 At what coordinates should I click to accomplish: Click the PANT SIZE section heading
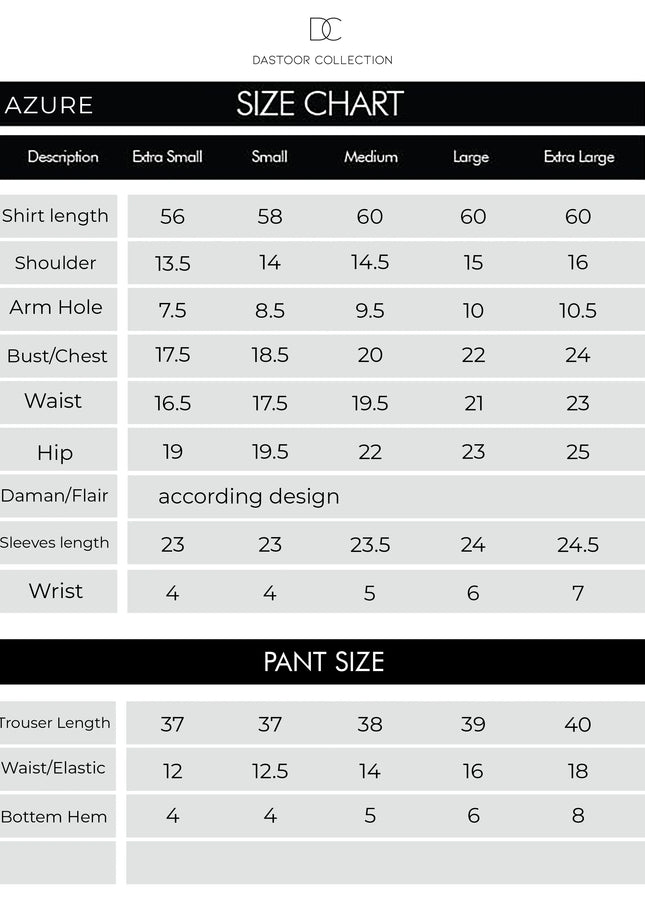tap(323, 662)
